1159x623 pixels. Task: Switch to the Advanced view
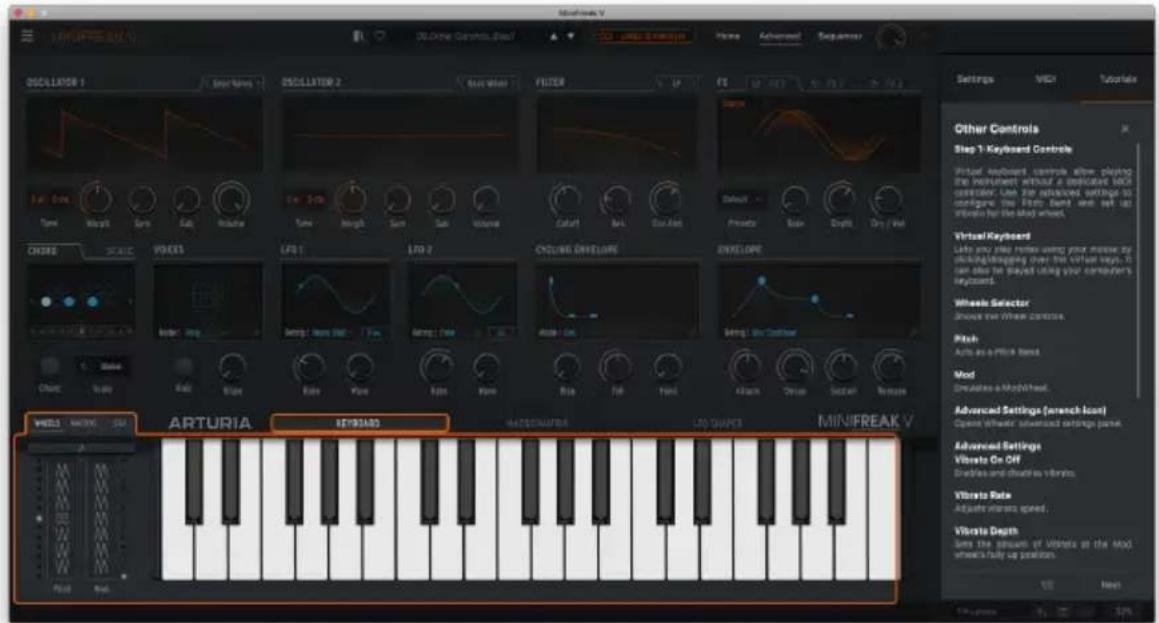(780, 35)
